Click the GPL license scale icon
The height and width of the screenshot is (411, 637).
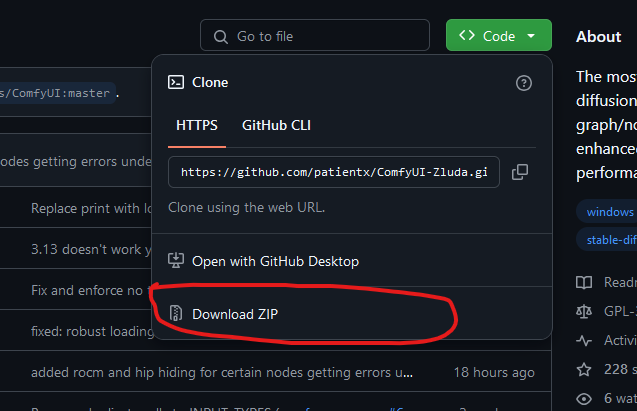click(584, 311)
